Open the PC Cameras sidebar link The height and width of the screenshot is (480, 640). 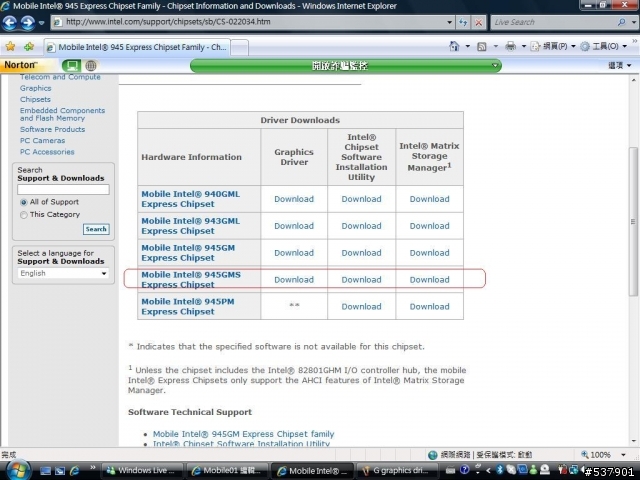click(x=42, y=140)
